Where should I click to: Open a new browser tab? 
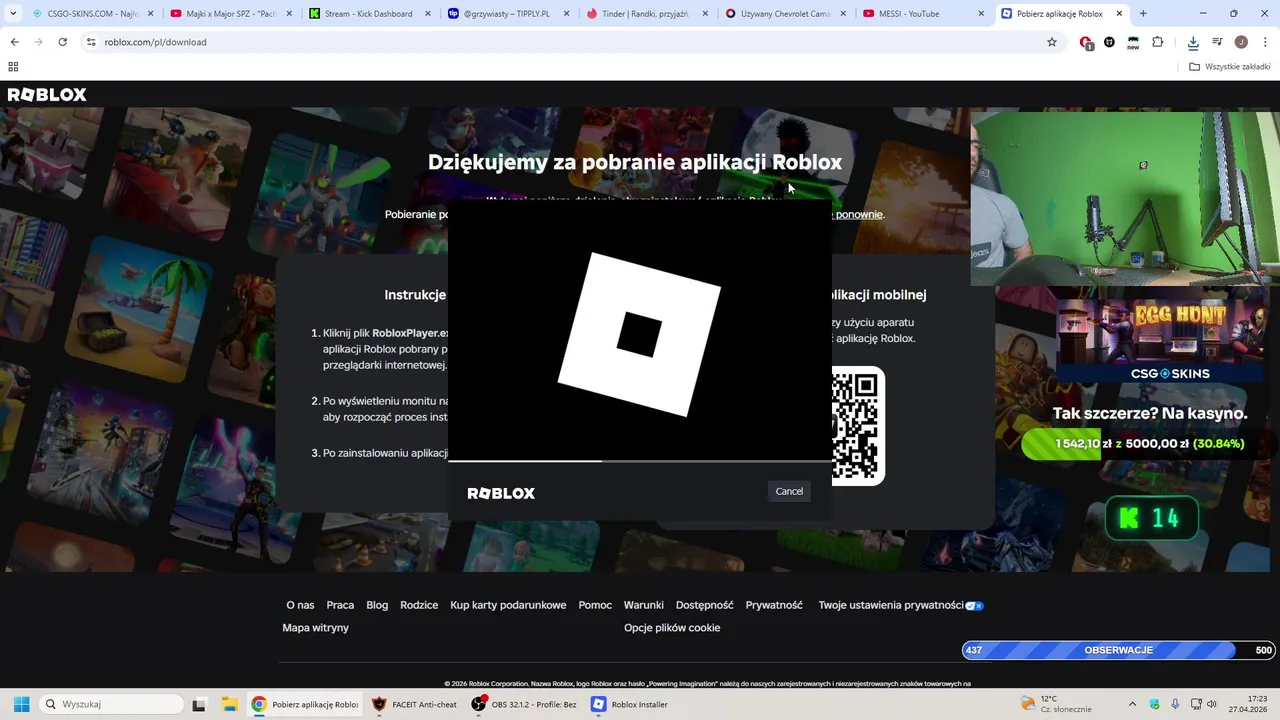click(1143, 14)
